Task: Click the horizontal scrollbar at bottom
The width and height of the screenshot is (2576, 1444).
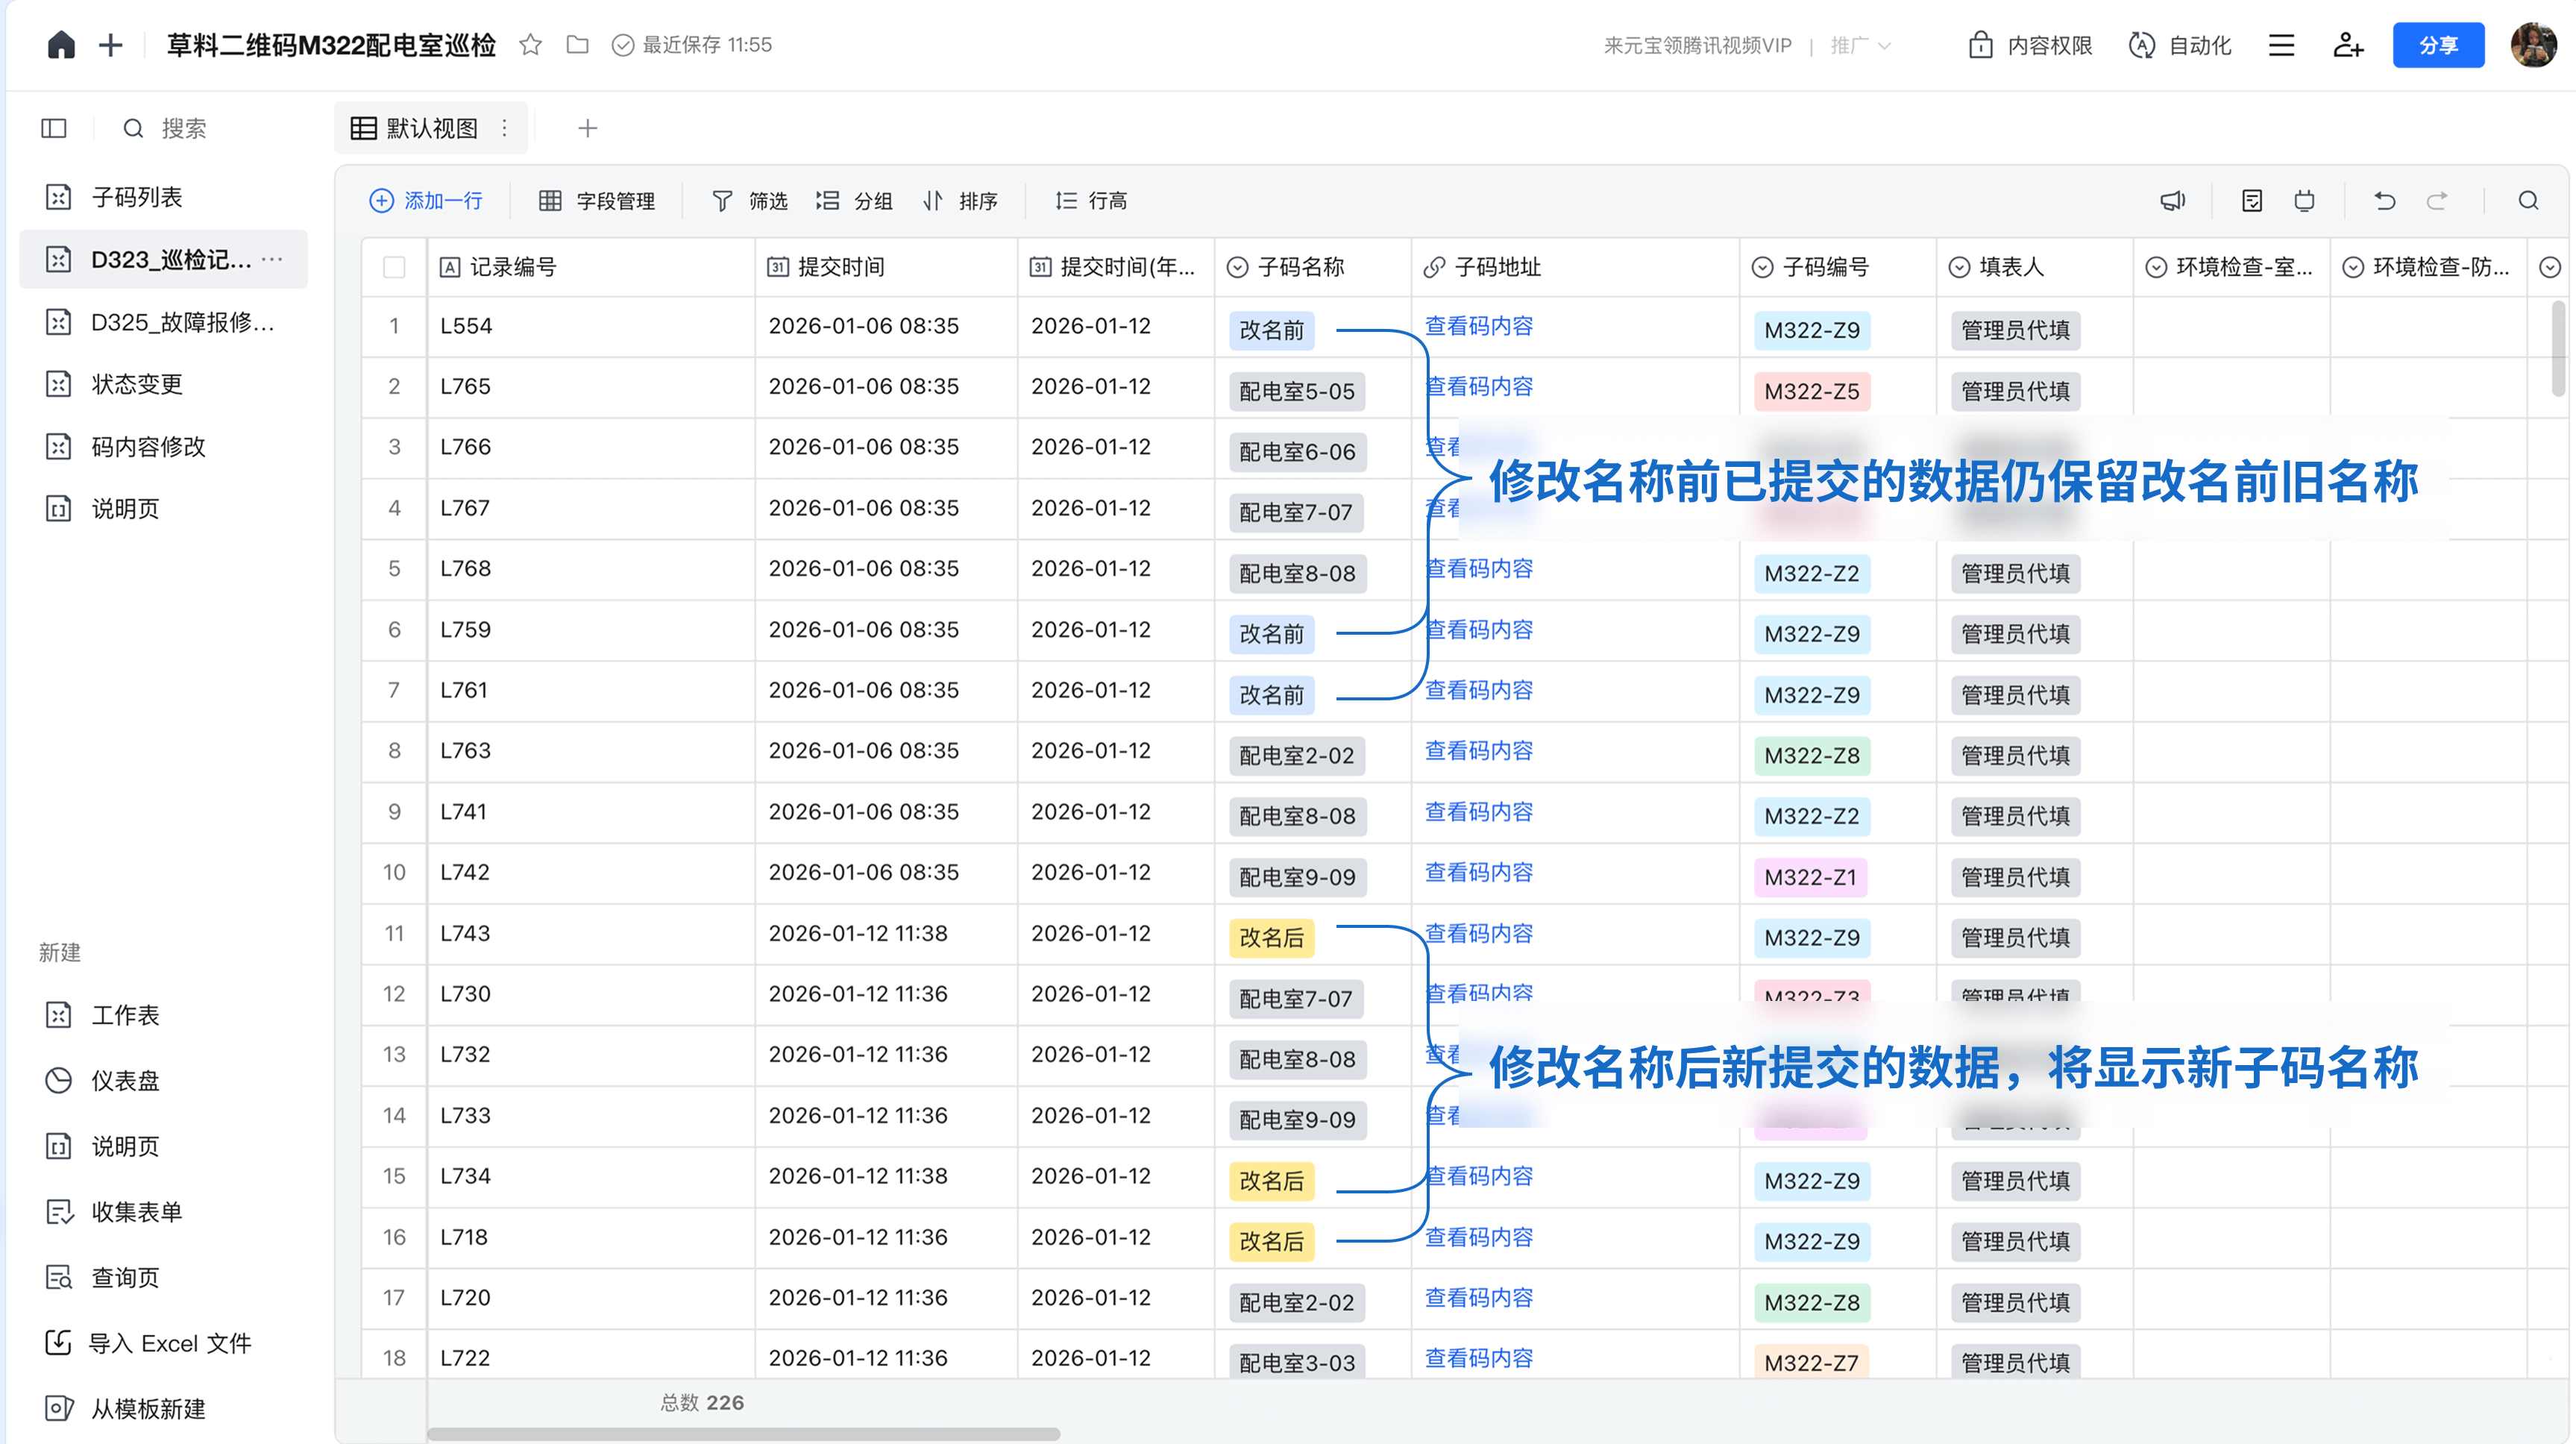Action: [x=743, y=1433]
